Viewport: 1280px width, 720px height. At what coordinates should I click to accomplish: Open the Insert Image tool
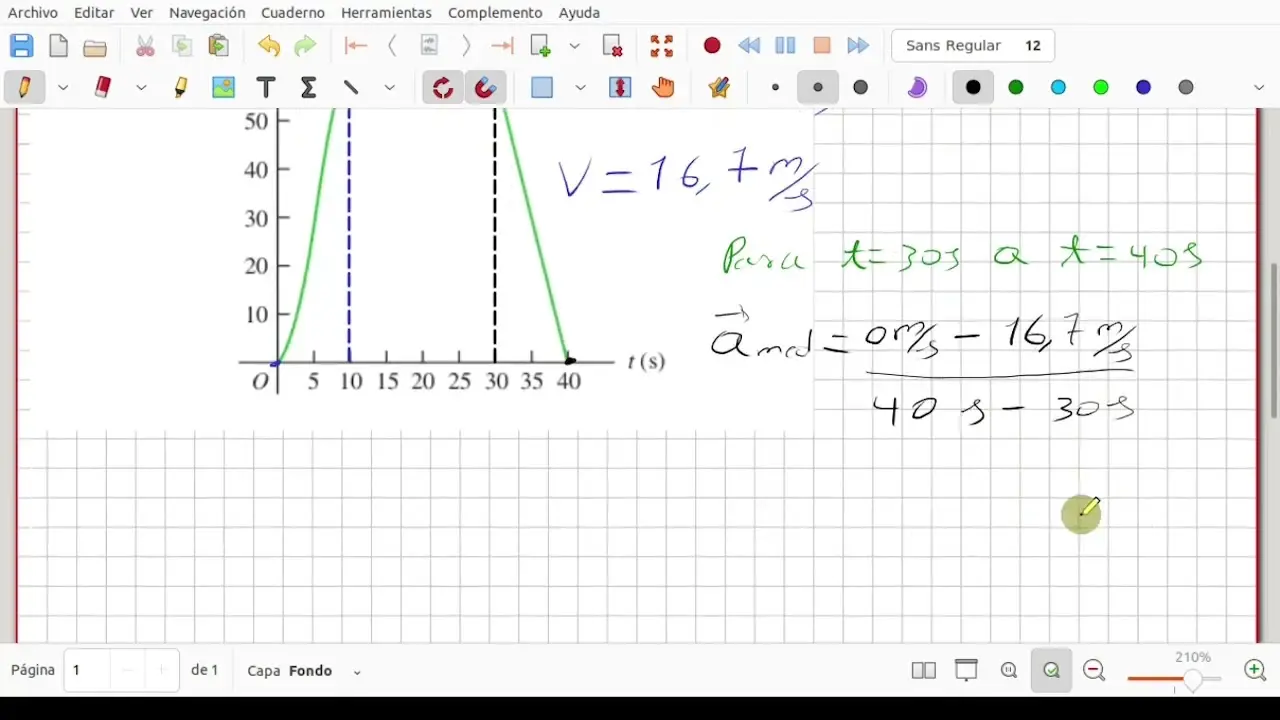222,87
